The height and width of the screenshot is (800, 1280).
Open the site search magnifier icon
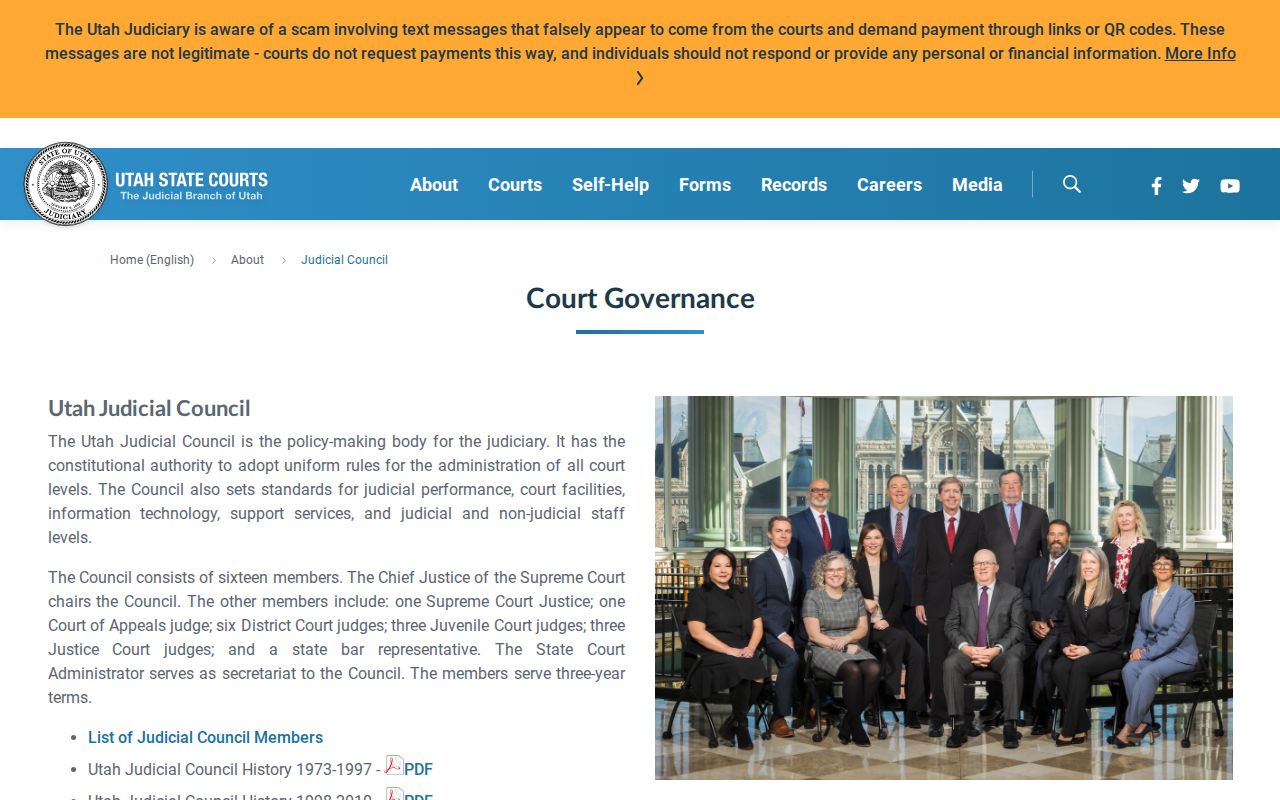[1072, 184]
